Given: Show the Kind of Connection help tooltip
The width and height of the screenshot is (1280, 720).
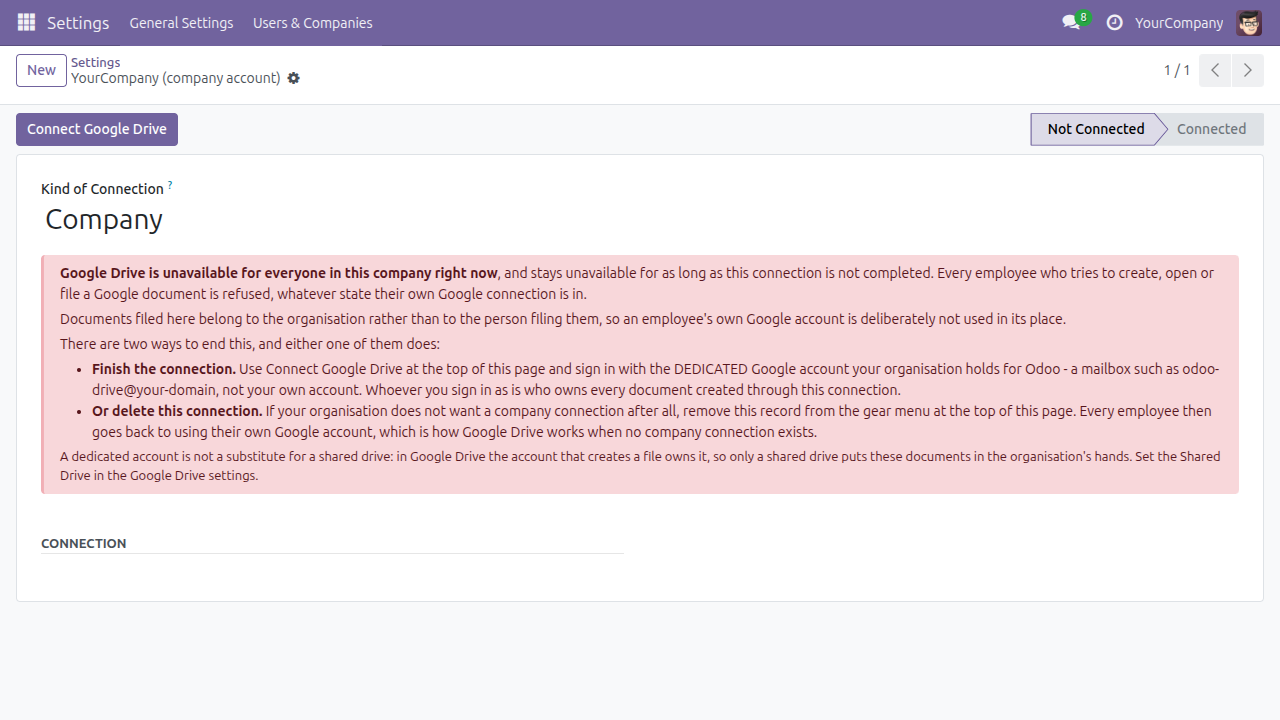Looking at the screenshot, I should pos(170,185).
